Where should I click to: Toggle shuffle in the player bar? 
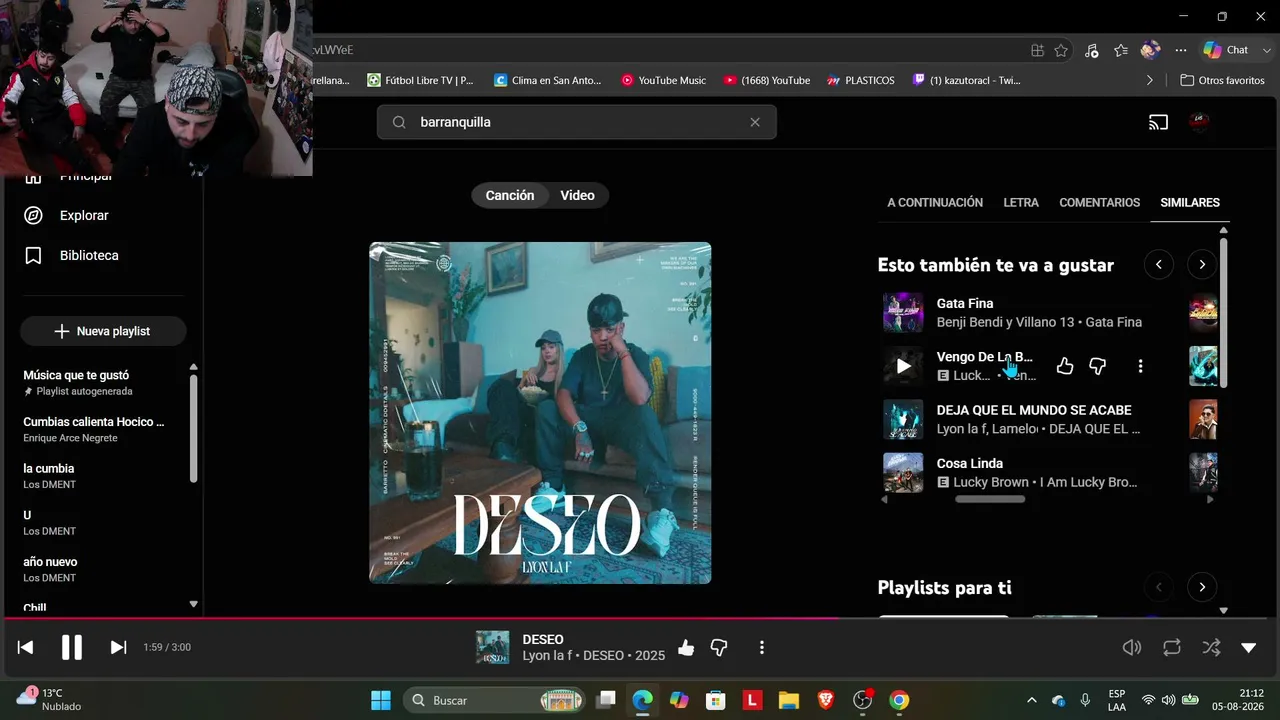click(x=1211, y=647)
